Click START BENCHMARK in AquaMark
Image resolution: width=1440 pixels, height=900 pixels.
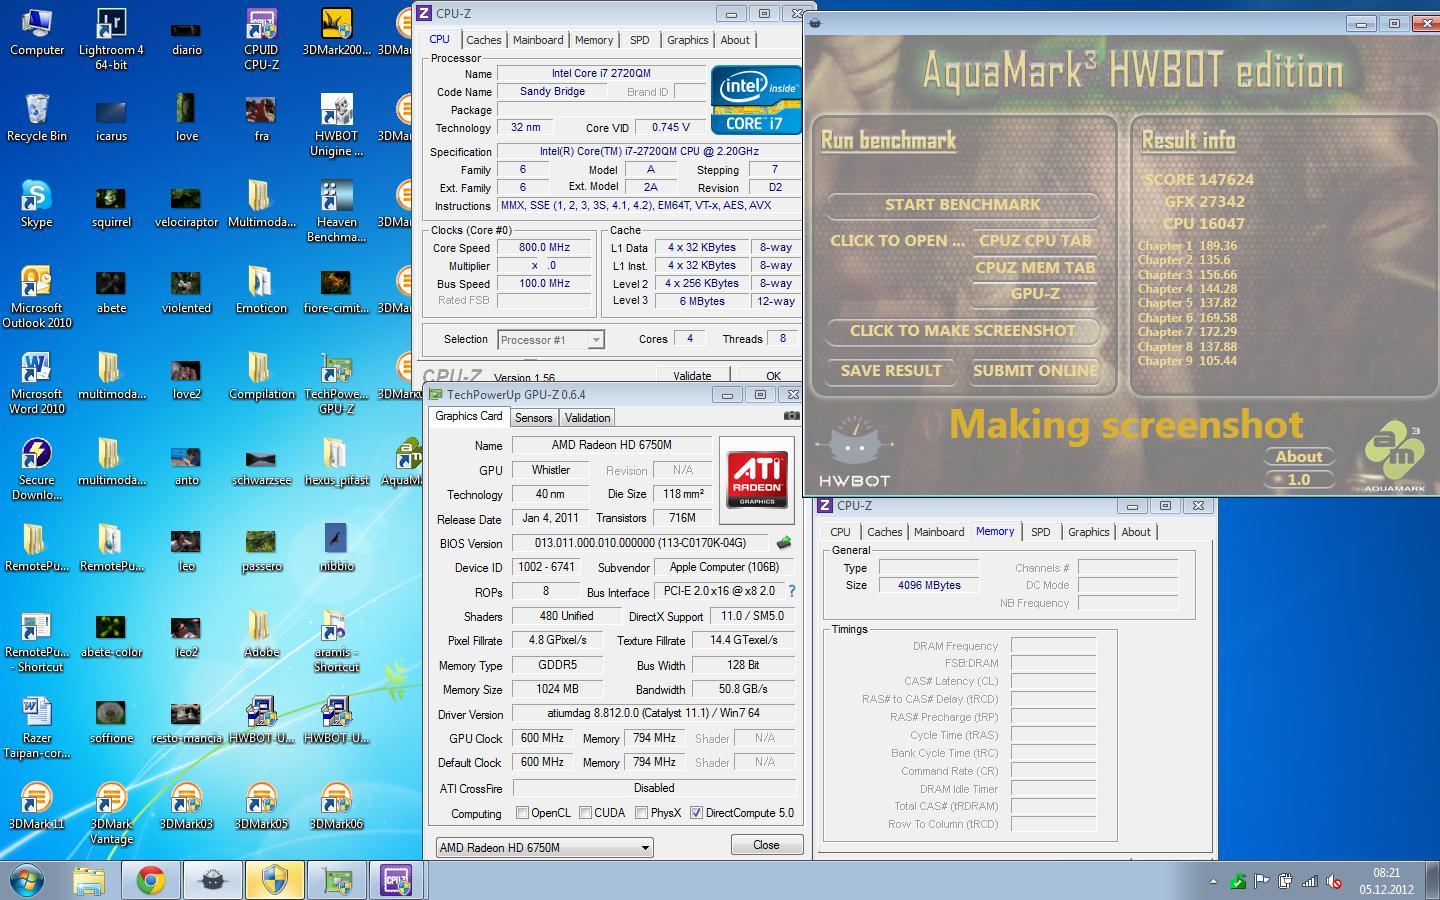pyautogui.click(x=963, y=205)
